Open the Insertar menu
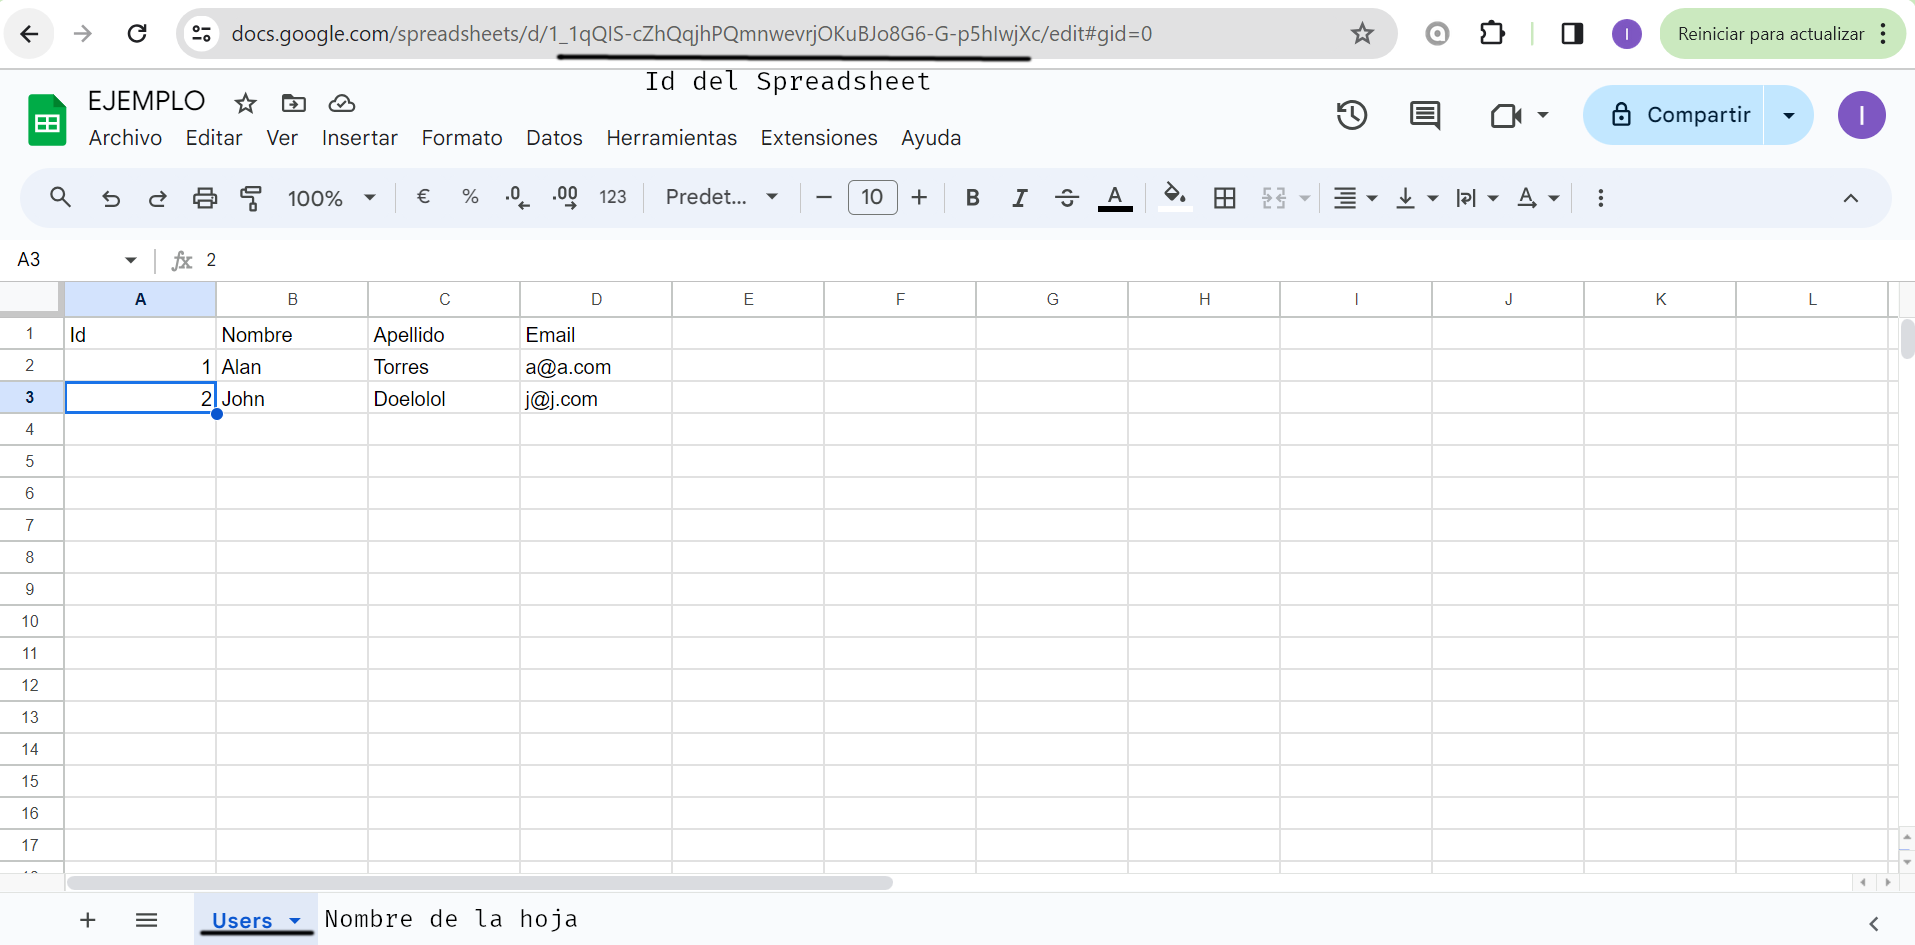The image size is (1915, 945). (x=359, y=138)
